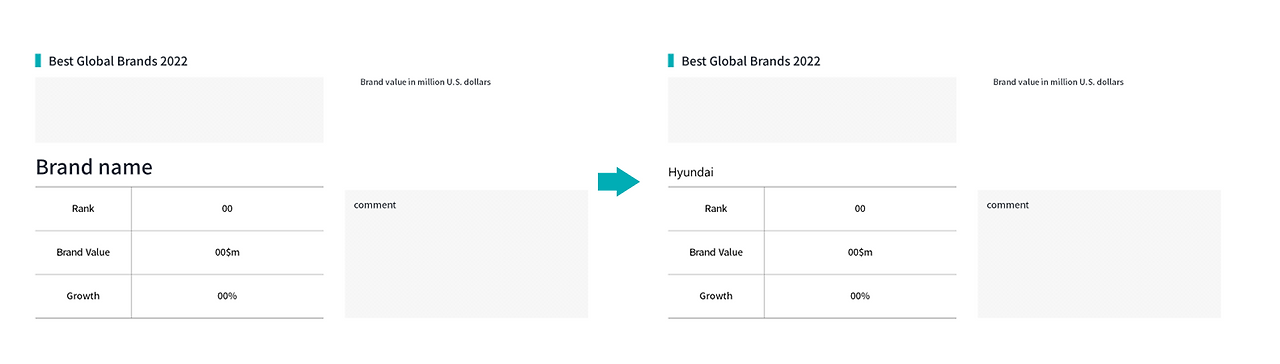
Task: Click the left "Brand value in million U.S. dollars" caption
Action: (425, 82)
